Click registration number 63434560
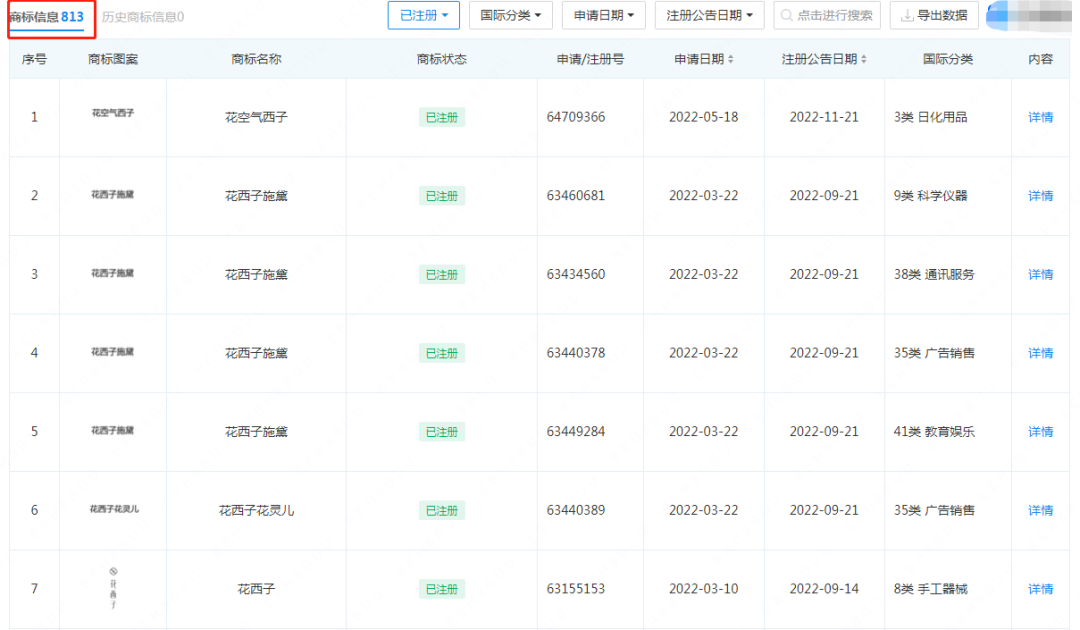The image size is (1080, 630). [576, 274]
